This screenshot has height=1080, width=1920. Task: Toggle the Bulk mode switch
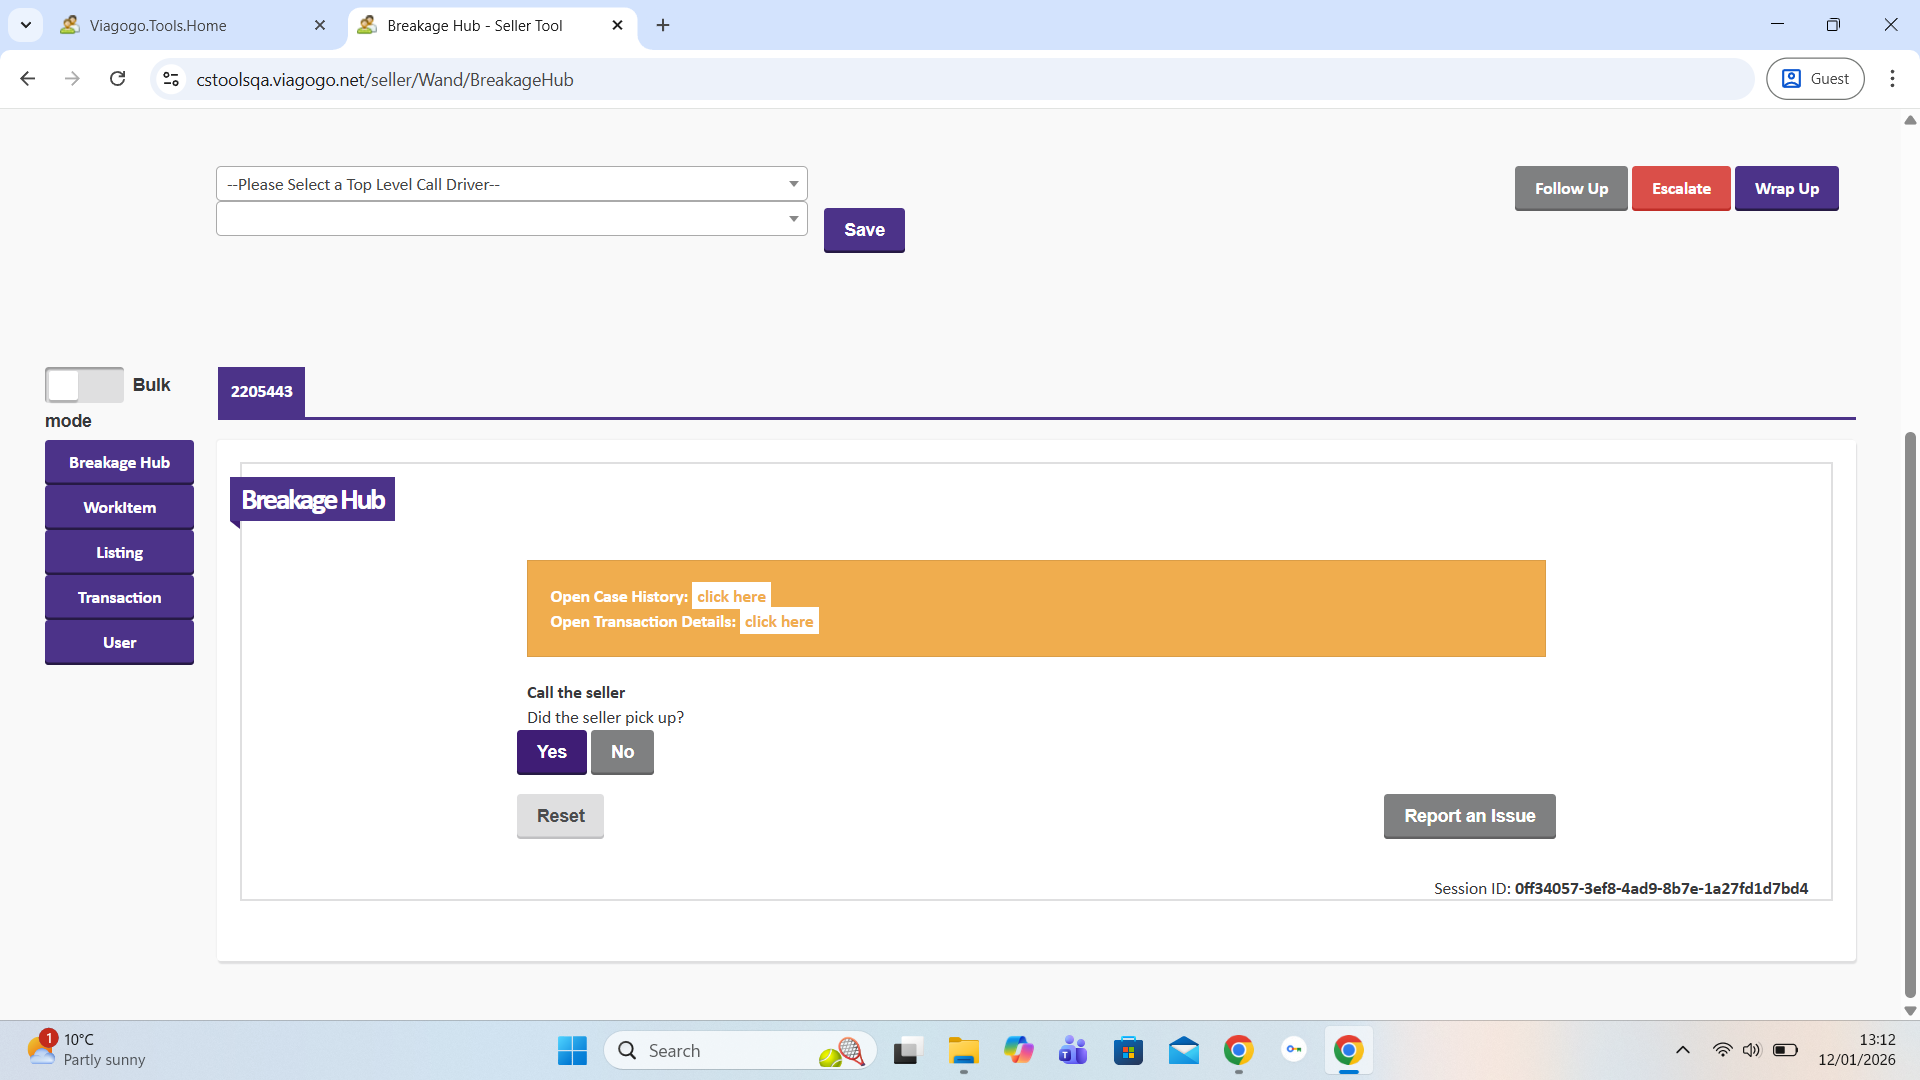[84, 385]
